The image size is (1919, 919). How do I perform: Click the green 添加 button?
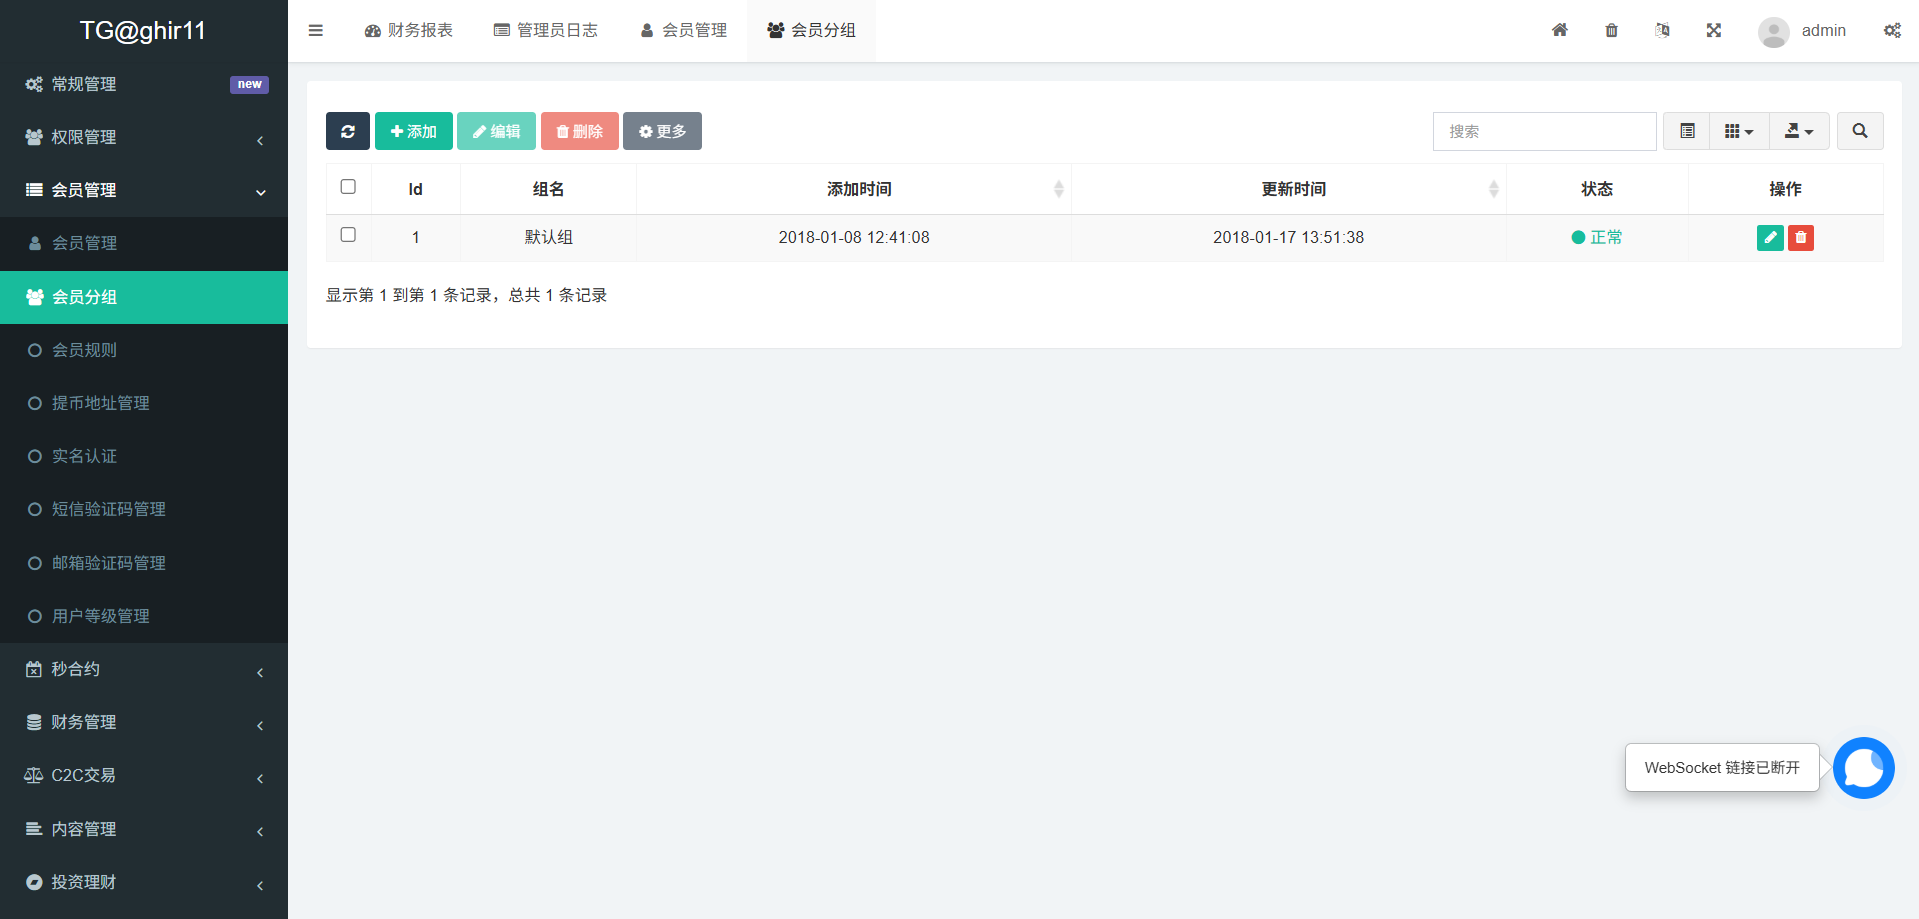(x=414, y=131)
